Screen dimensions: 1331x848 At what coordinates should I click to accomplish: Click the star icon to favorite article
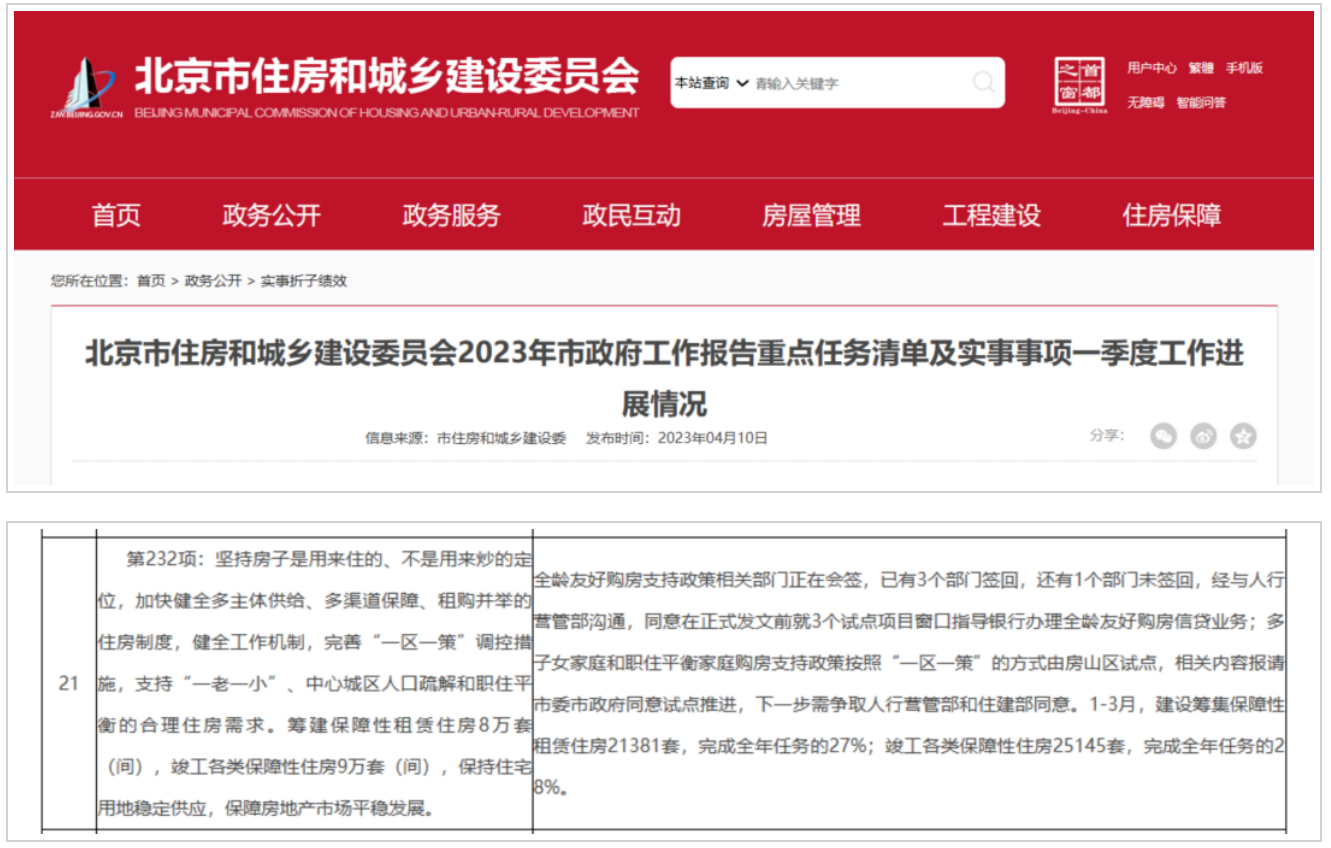(1243, 436)
